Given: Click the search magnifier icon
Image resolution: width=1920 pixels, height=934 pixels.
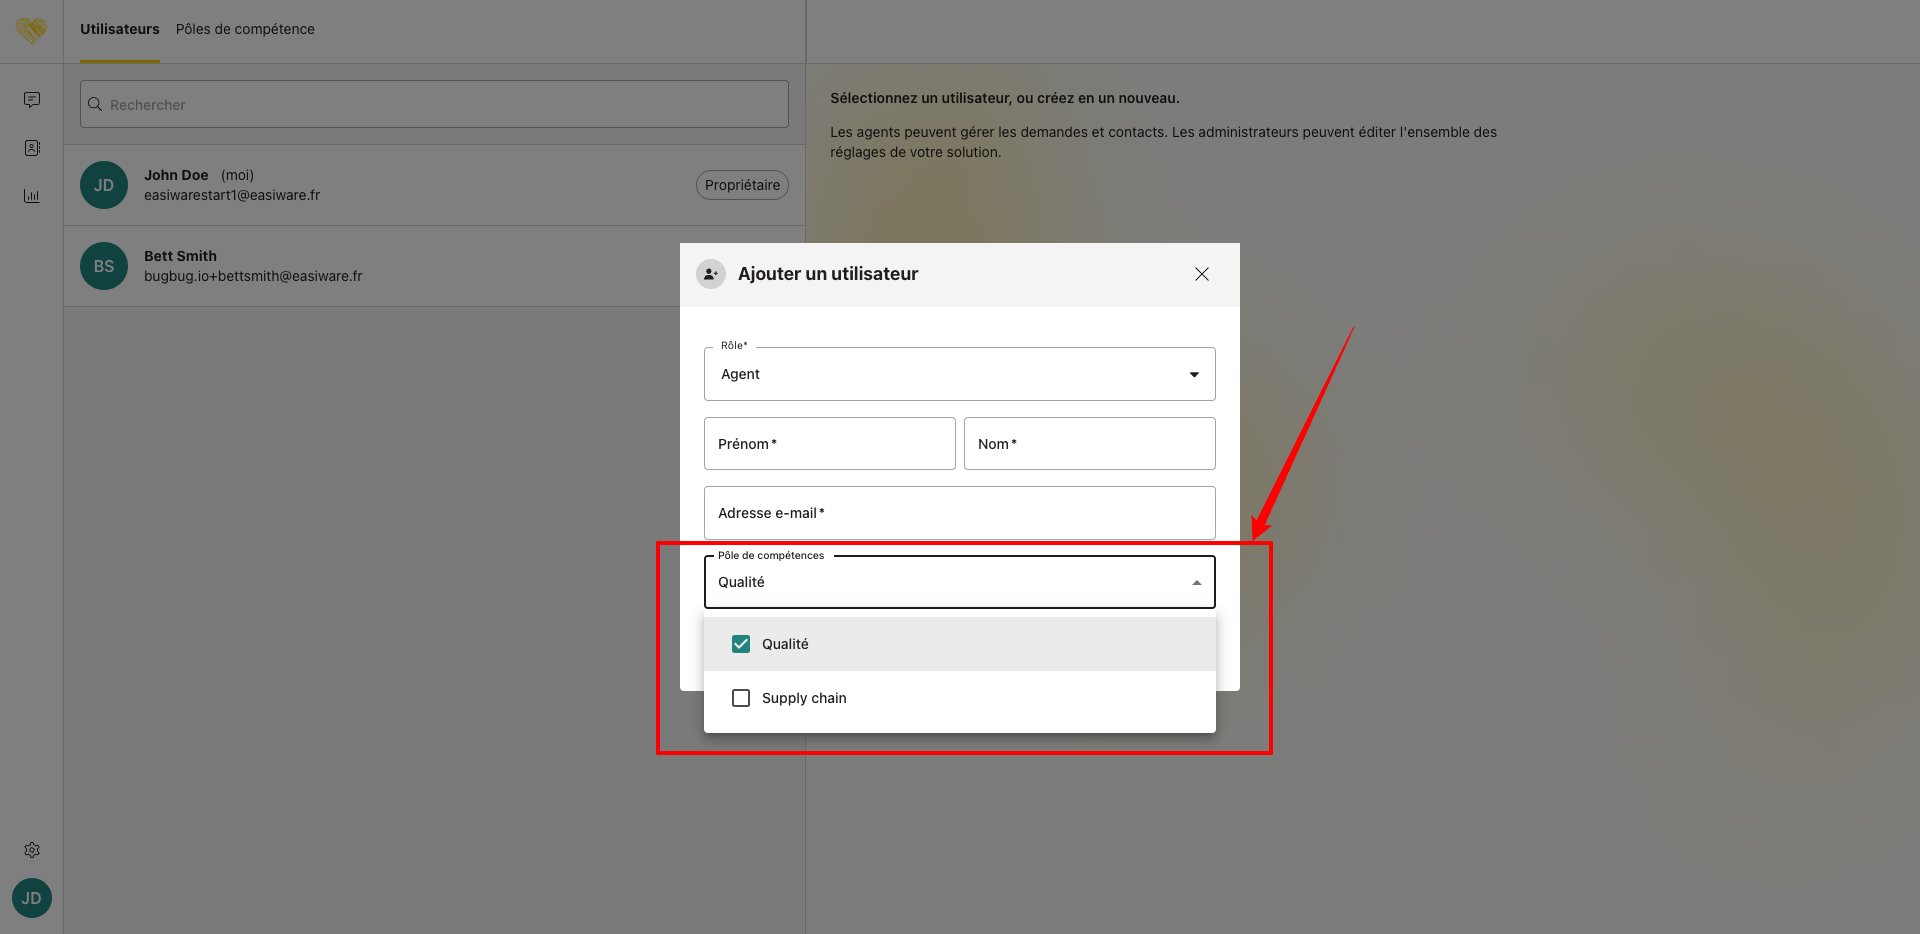Looking at the screenshot, I should pyautogui.click(x=95, y=105).
